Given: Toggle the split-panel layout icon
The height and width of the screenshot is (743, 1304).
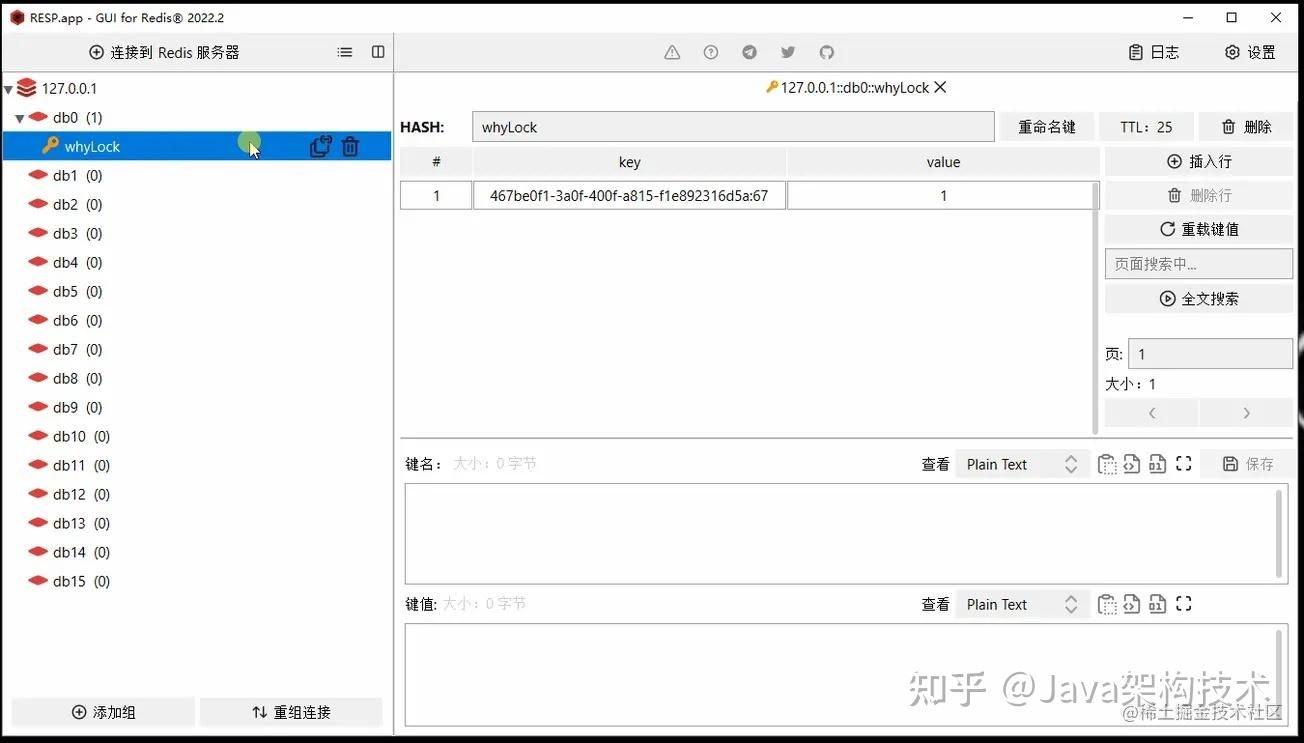Looking at the screenshot, I should pyautogui.click(x=377, y=52).
